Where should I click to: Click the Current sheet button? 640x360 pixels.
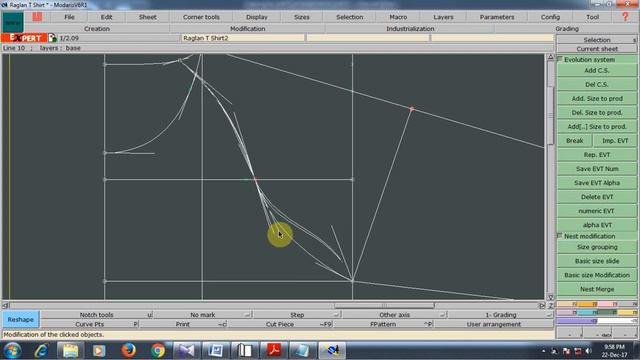597,49
